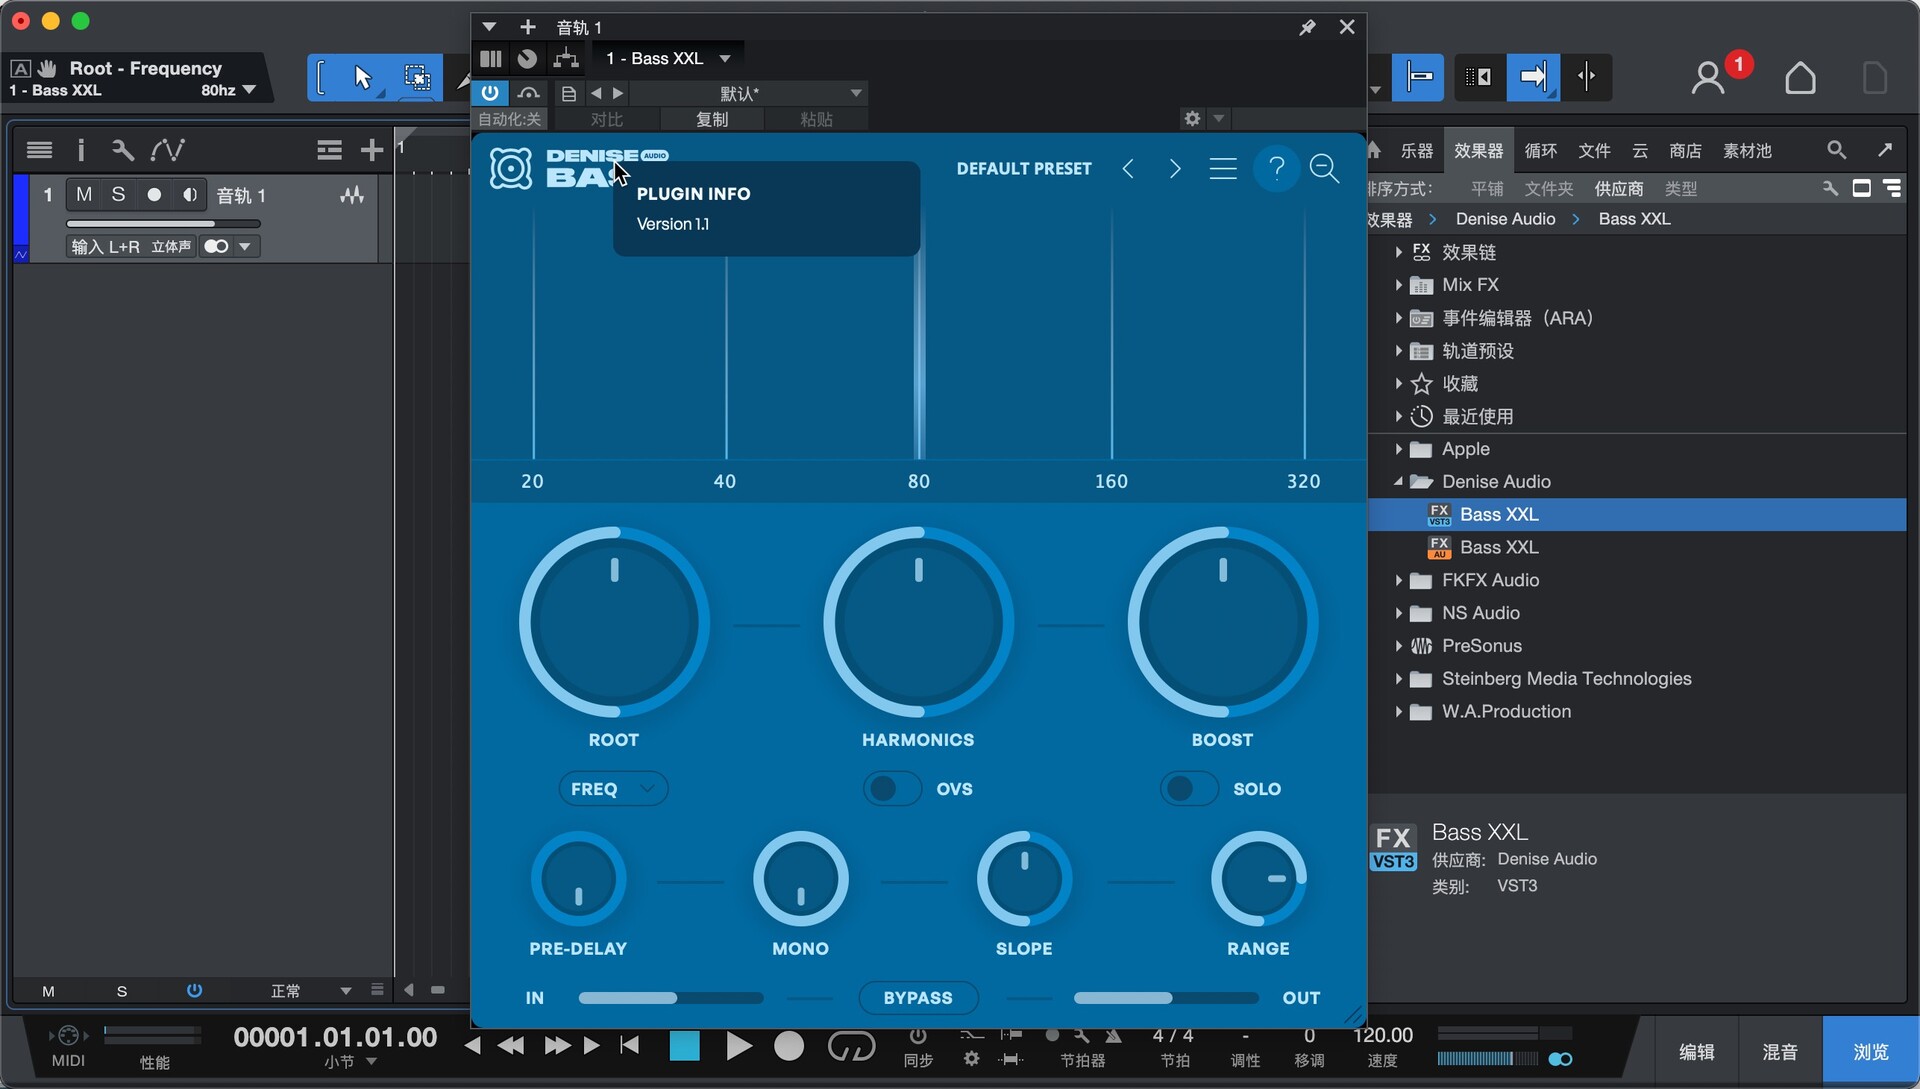Go to next preset arrow

(1175, 168)
